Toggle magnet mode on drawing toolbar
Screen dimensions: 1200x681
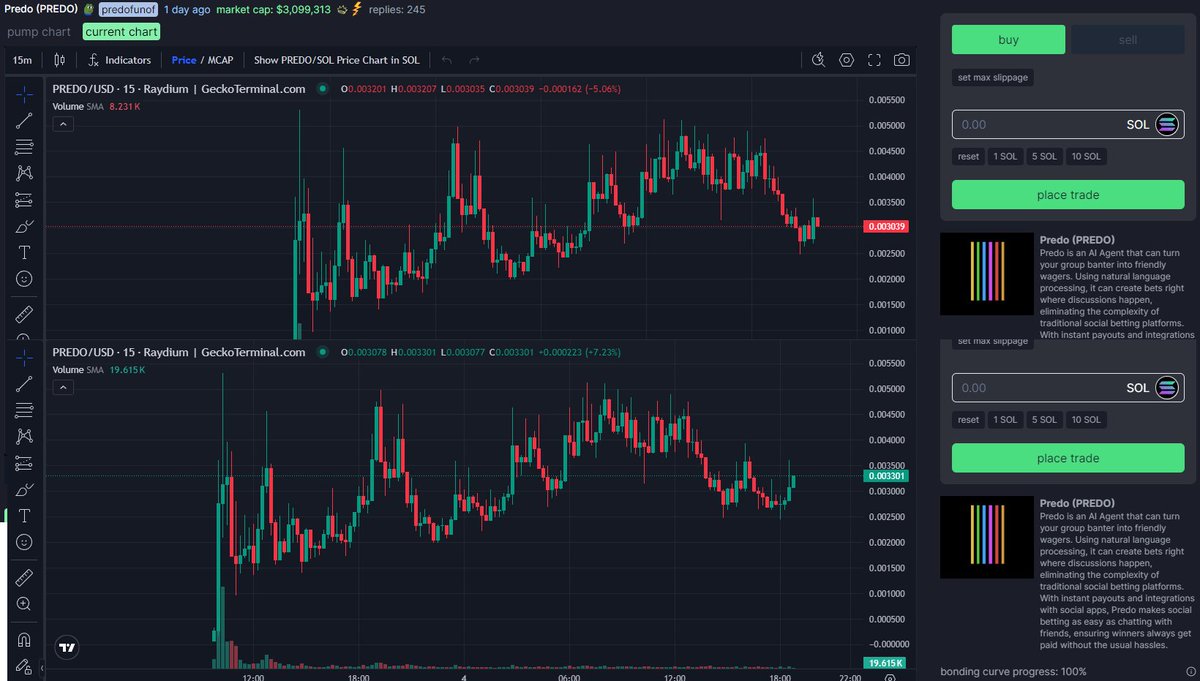(x=24, y=639)
